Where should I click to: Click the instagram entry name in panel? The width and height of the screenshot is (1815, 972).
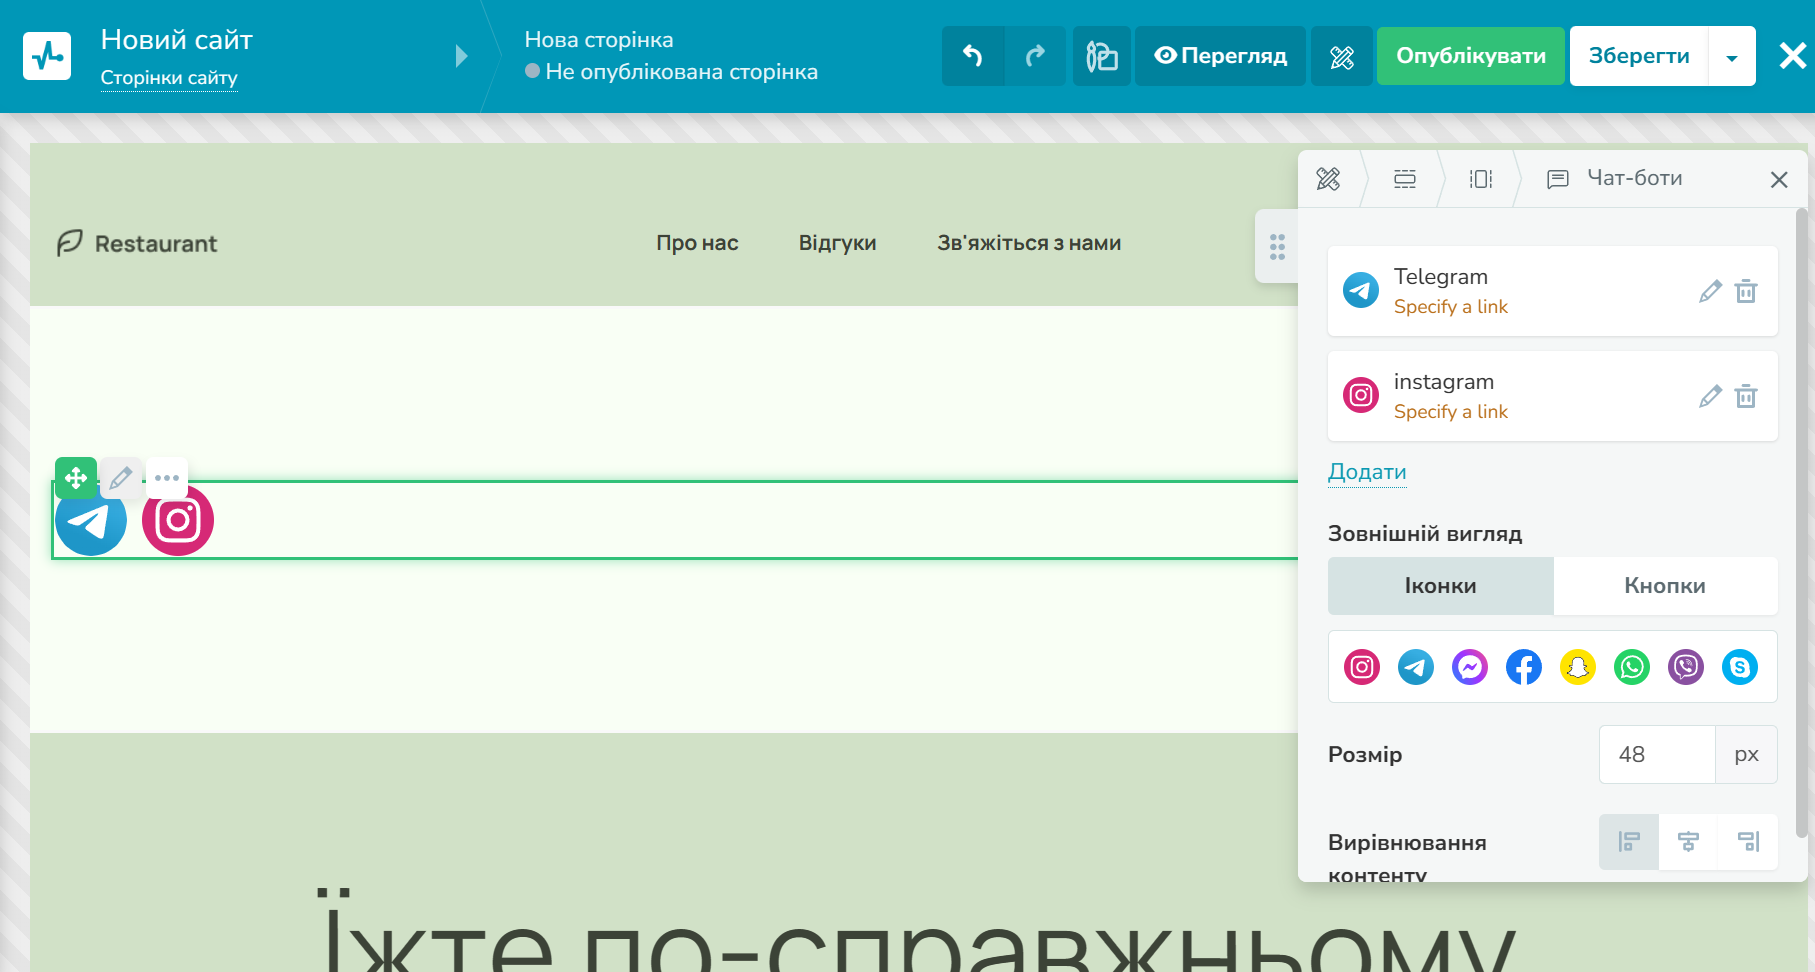1444,382
